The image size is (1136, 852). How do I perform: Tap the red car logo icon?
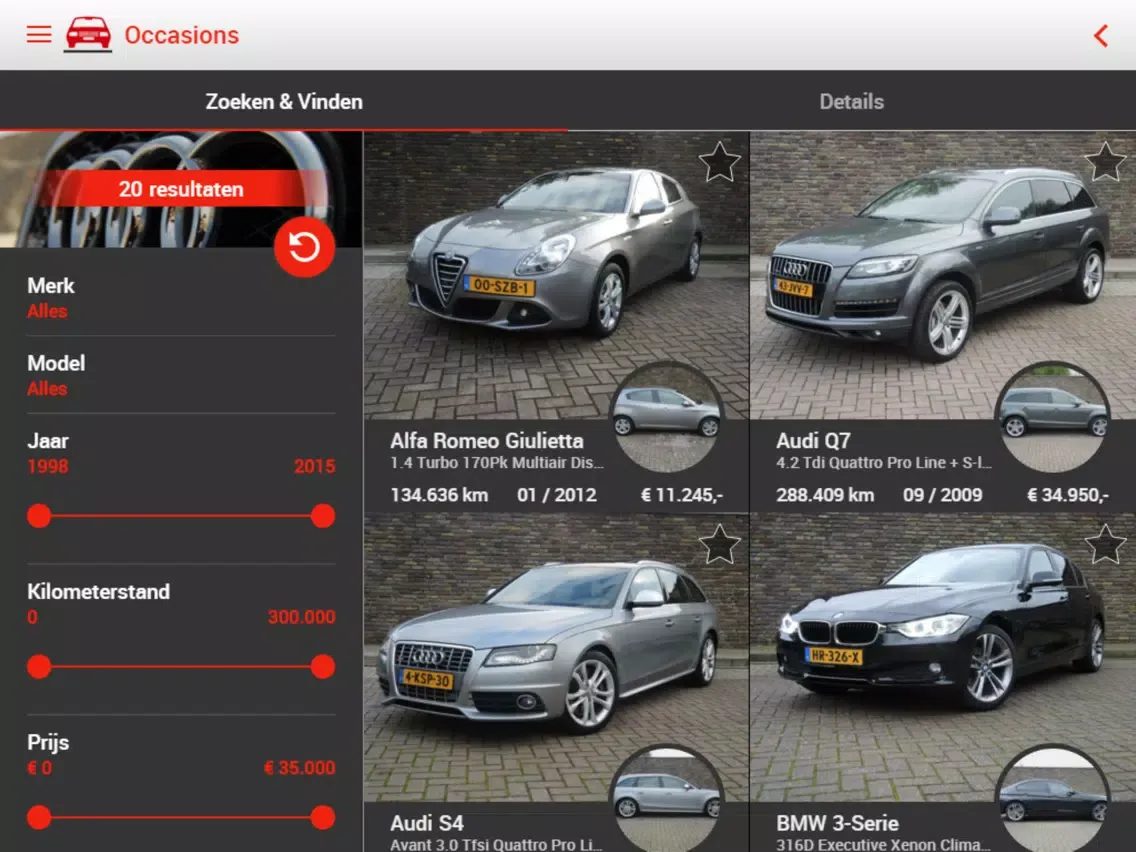(88, 34)
